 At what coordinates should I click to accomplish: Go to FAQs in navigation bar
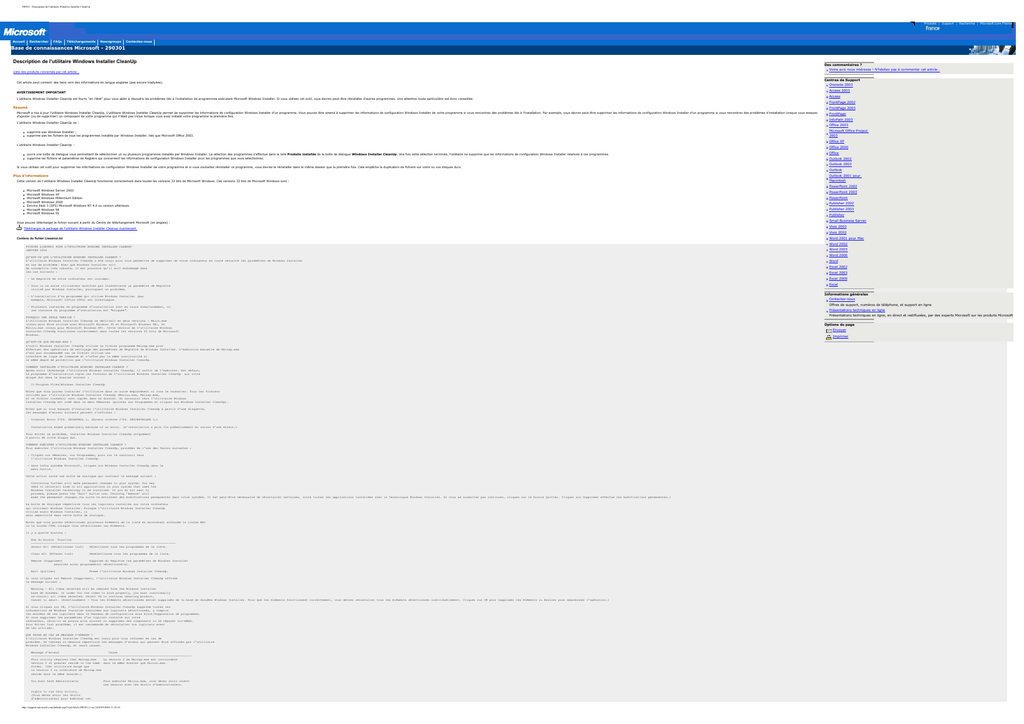[x=57, y=42]
